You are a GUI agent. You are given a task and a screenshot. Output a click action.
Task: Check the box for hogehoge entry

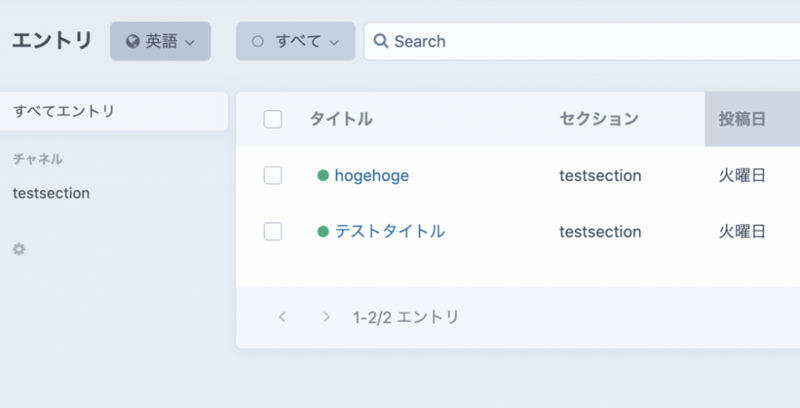coord(272,176)
